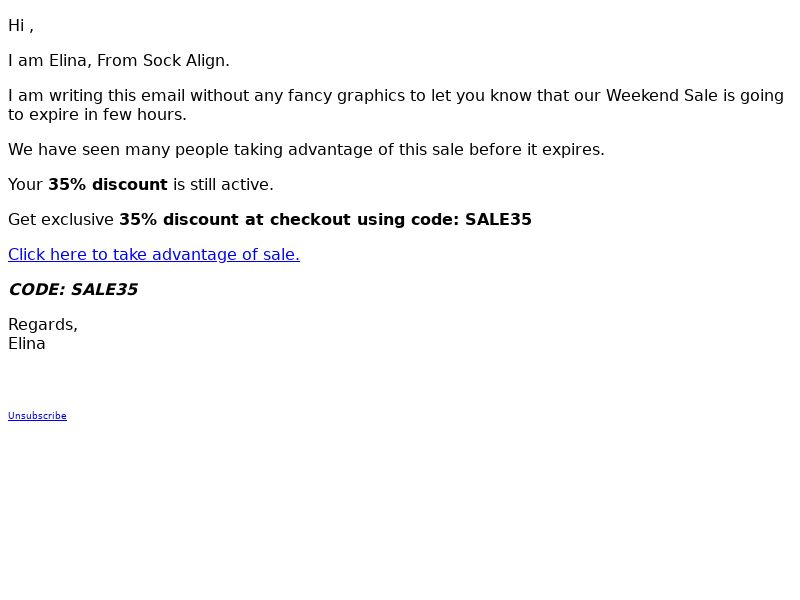Click the 'Elina' signature below Regards
The image size is (800, 600).
click(27, 343)
